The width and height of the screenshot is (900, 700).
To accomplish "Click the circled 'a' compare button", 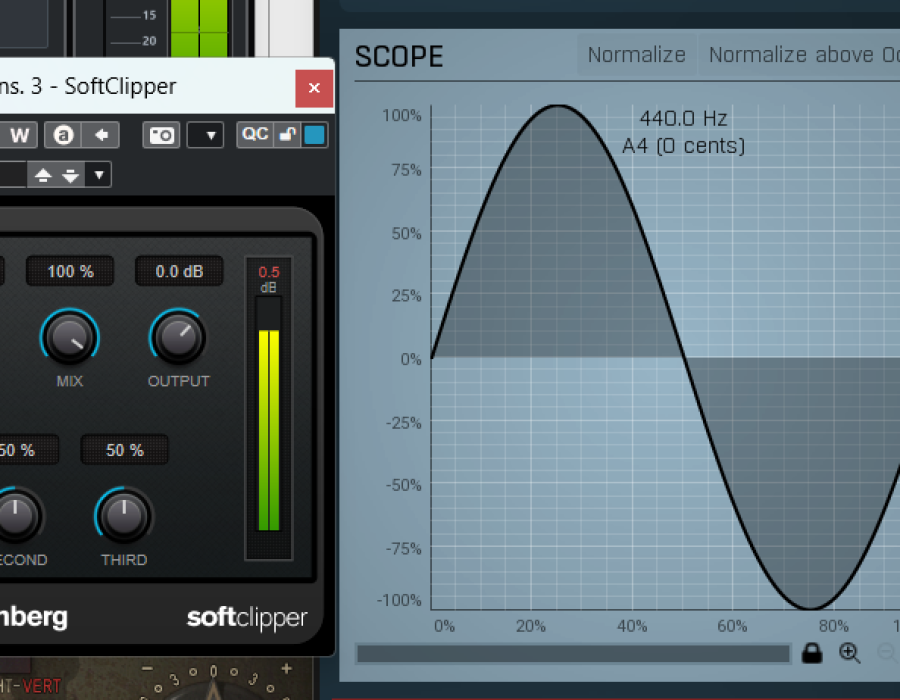I will (63, 135).
